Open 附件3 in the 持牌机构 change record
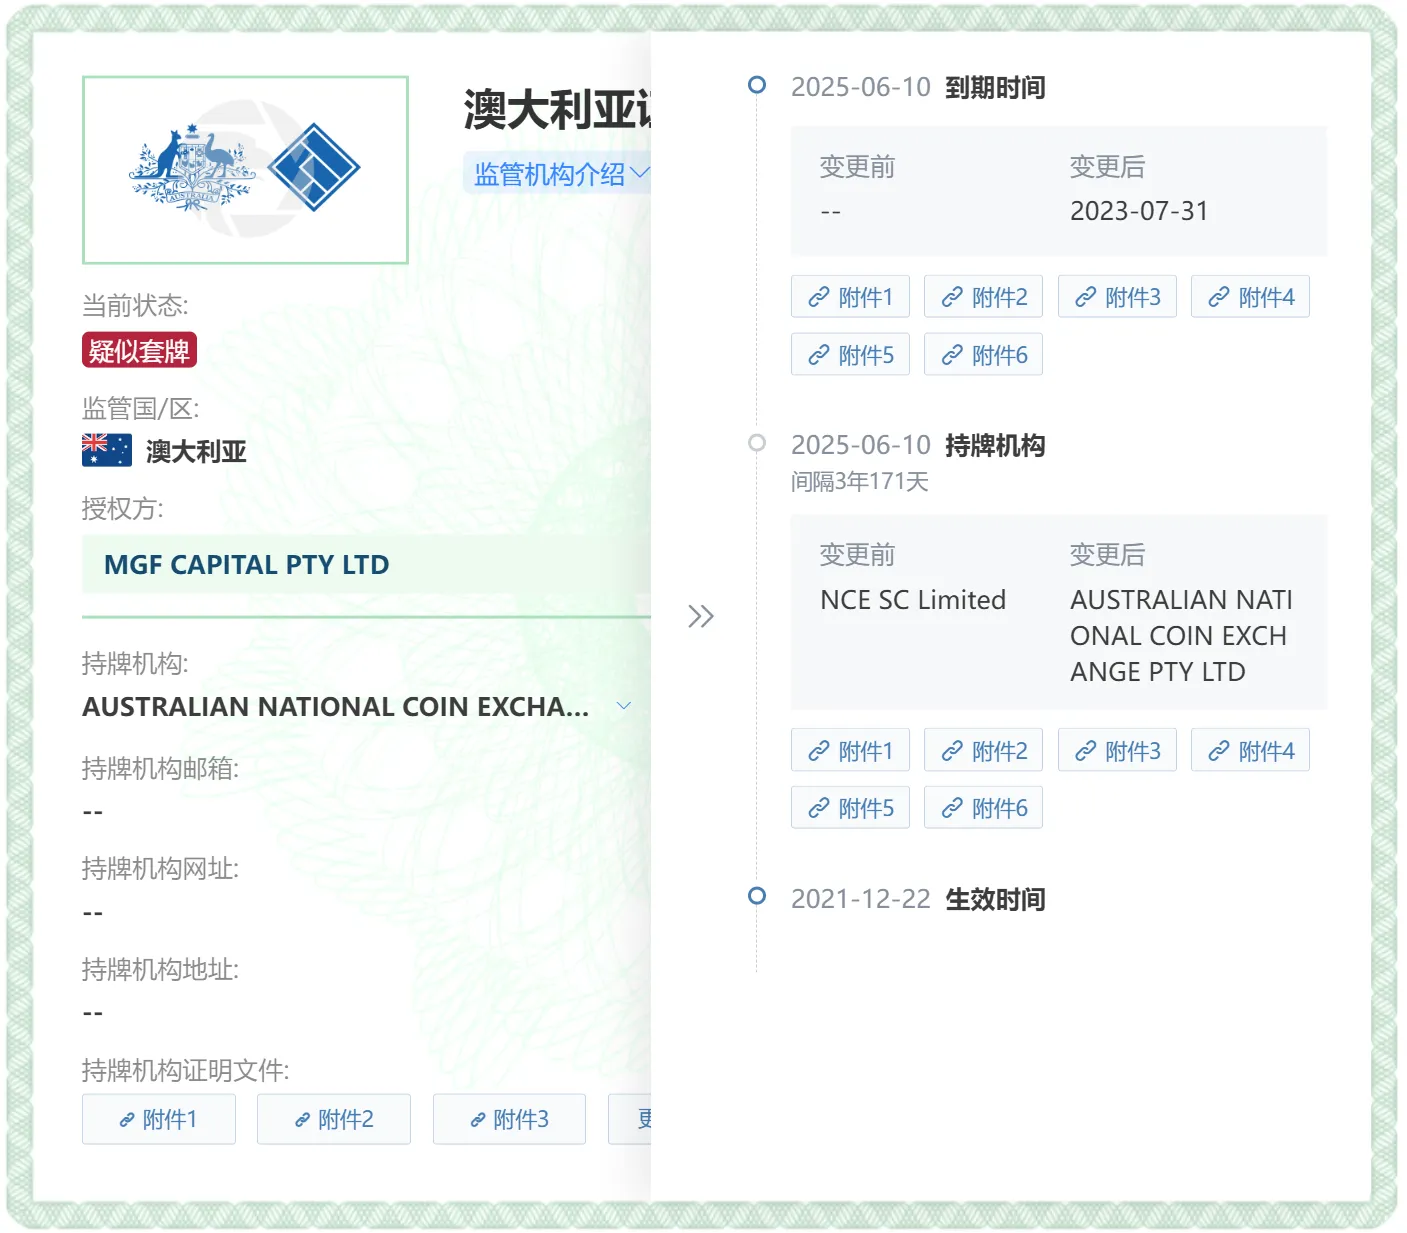 pyautogui.click(x=1117, y=751)
